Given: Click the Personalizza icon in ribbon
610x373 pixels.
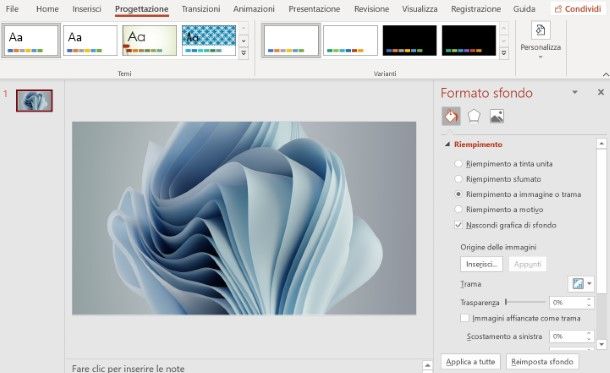Looking at the screenshot, I should pyautogui.click(x=540, y=30).
